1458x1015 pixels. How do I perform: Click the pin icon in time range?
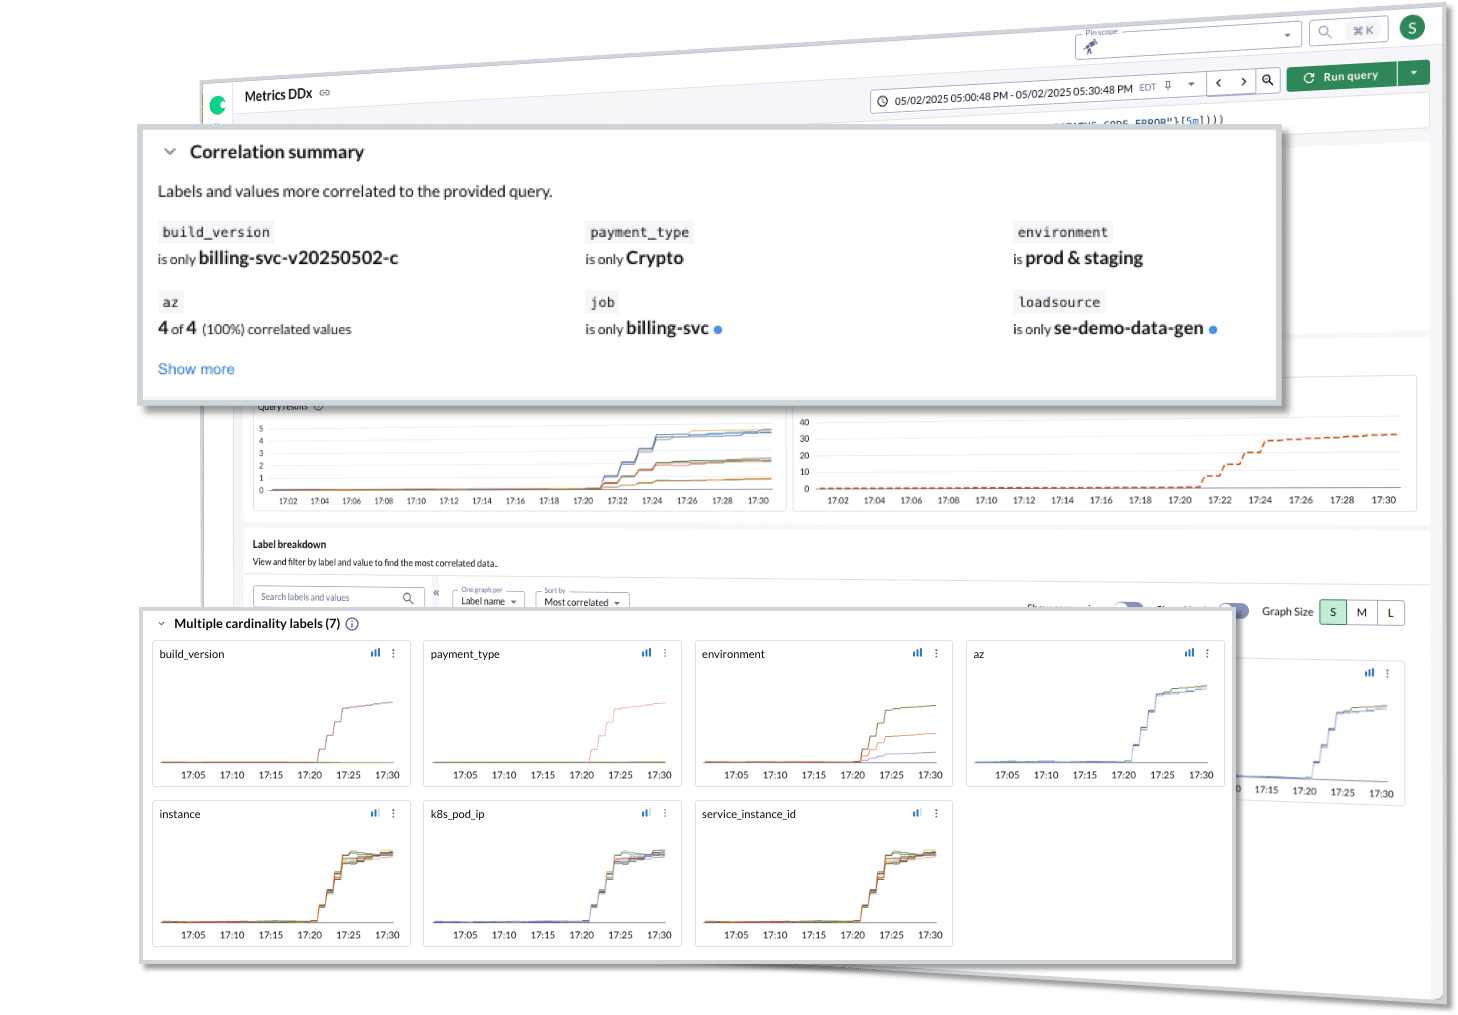coord(1167,86)
